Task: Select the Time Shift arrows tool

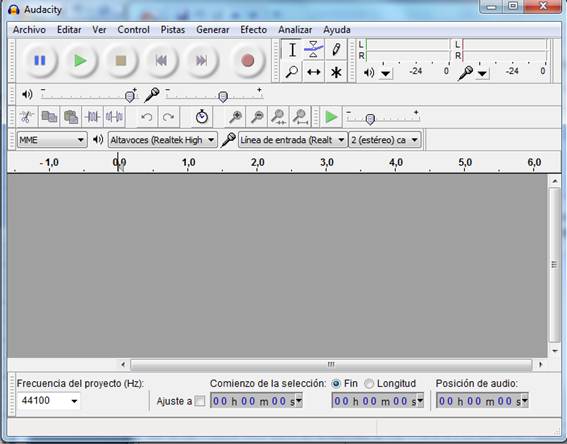Action: pyautogui.click(x=314, y=72)
